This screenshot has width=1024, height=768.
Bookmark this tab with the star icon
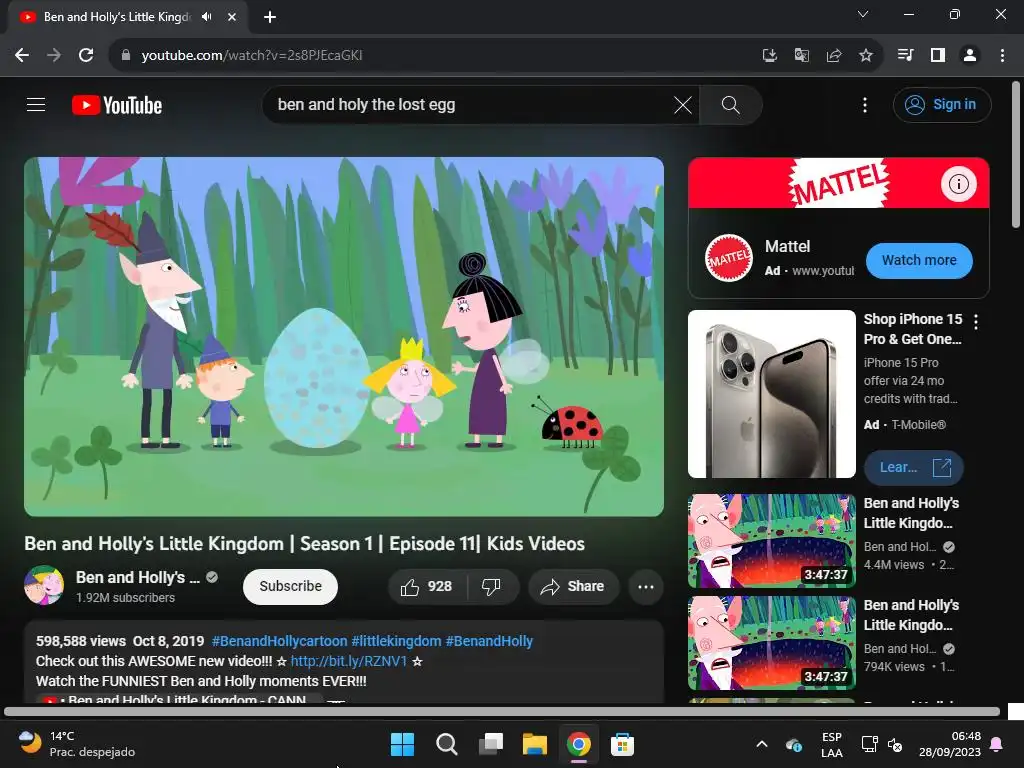(x=865, y=56)
